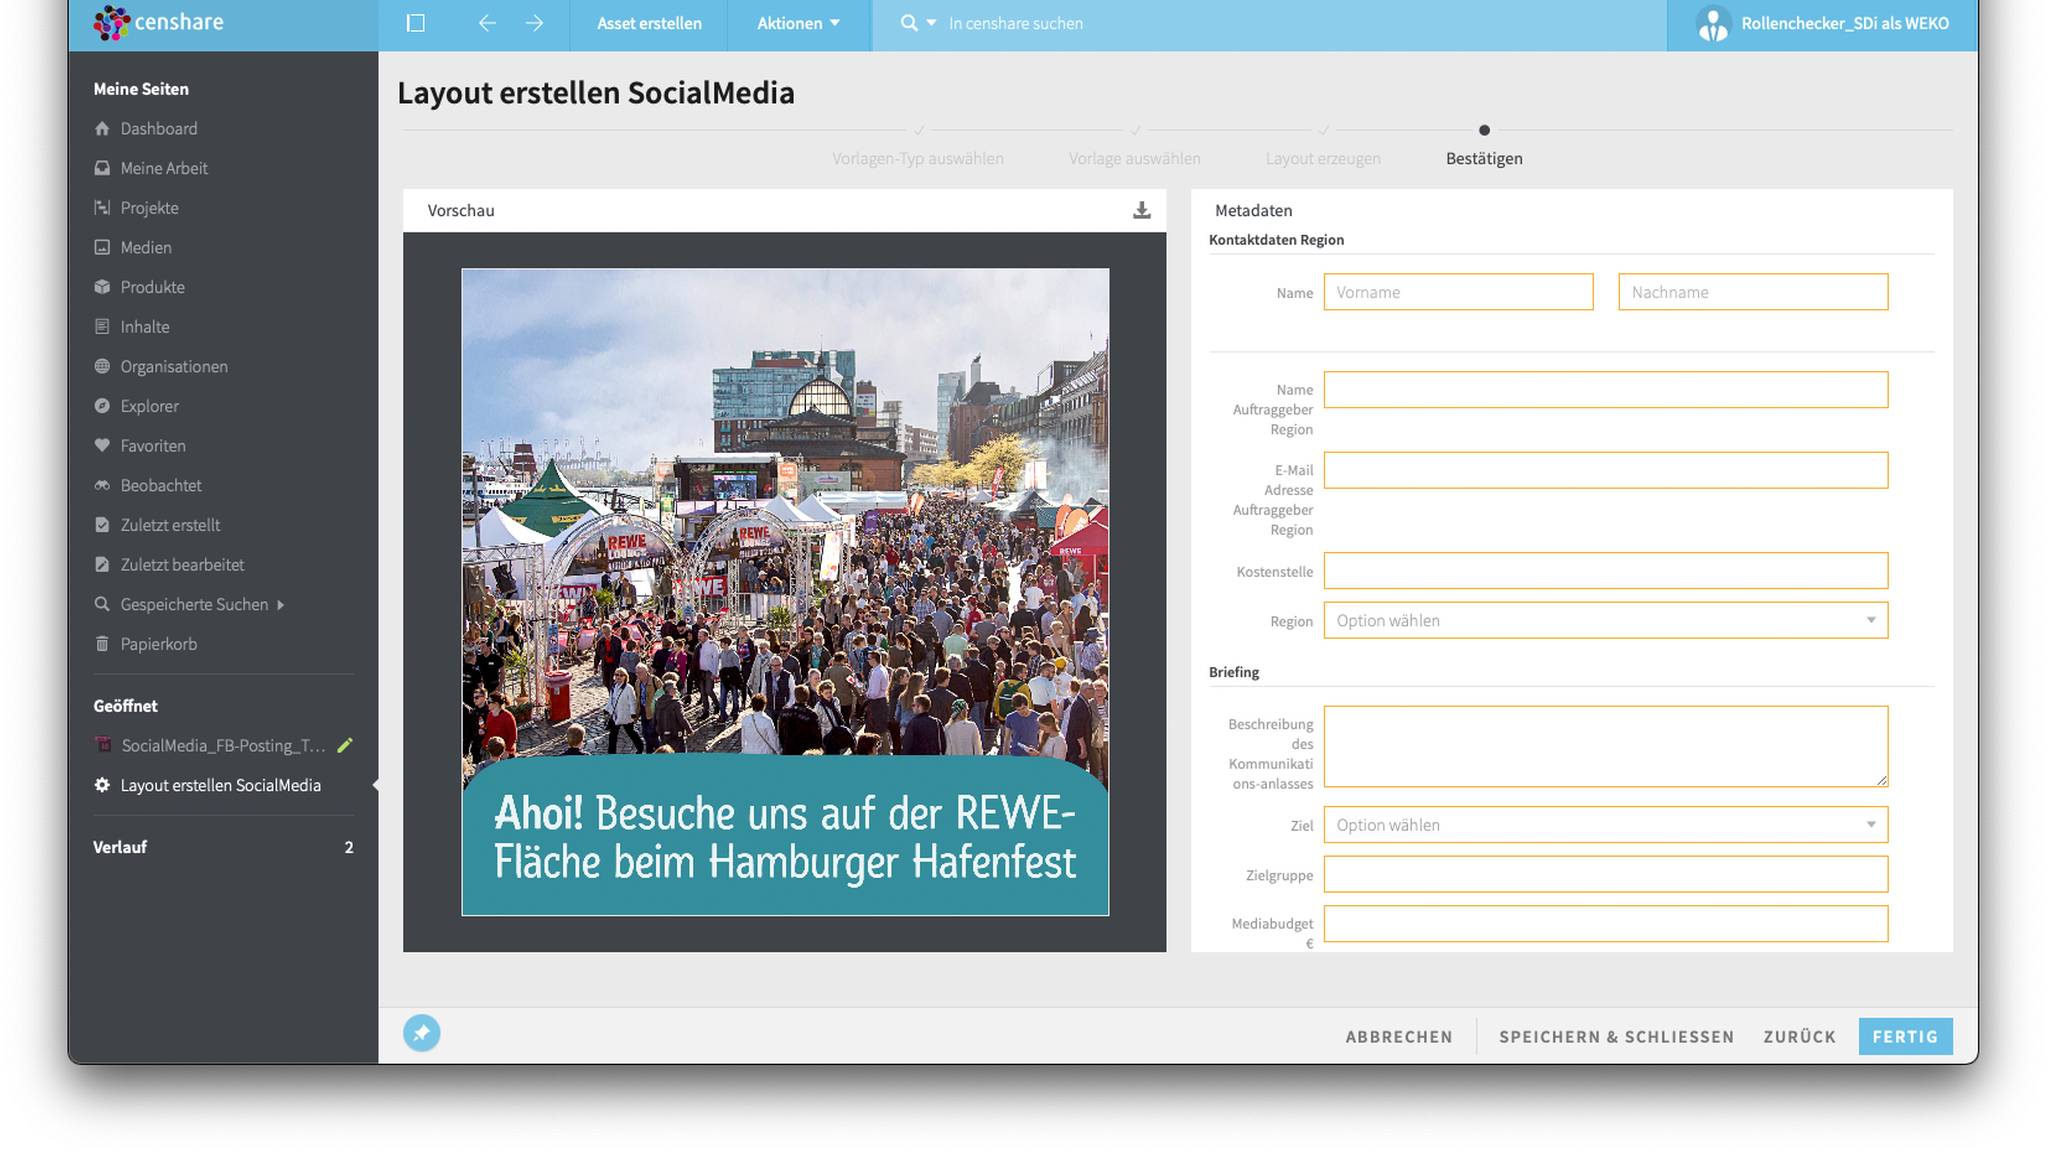Click the Meine Arbeit inbox icon
This screenshot has height=1156, width=2048.
(x=102, y=168)
